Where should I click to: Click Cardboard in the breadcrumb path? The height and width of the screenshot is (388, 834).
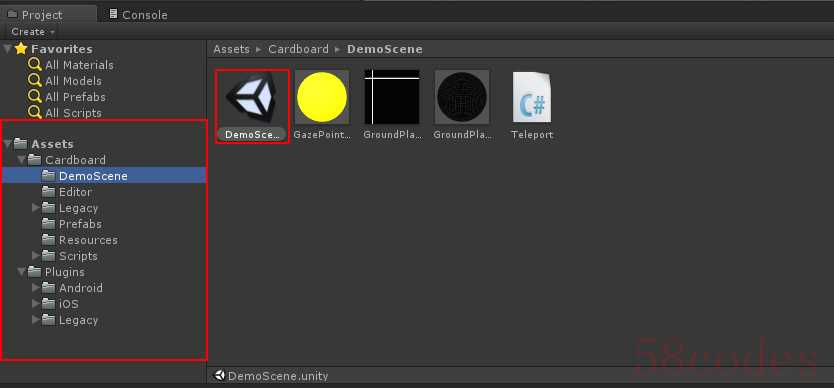point(298,49)
